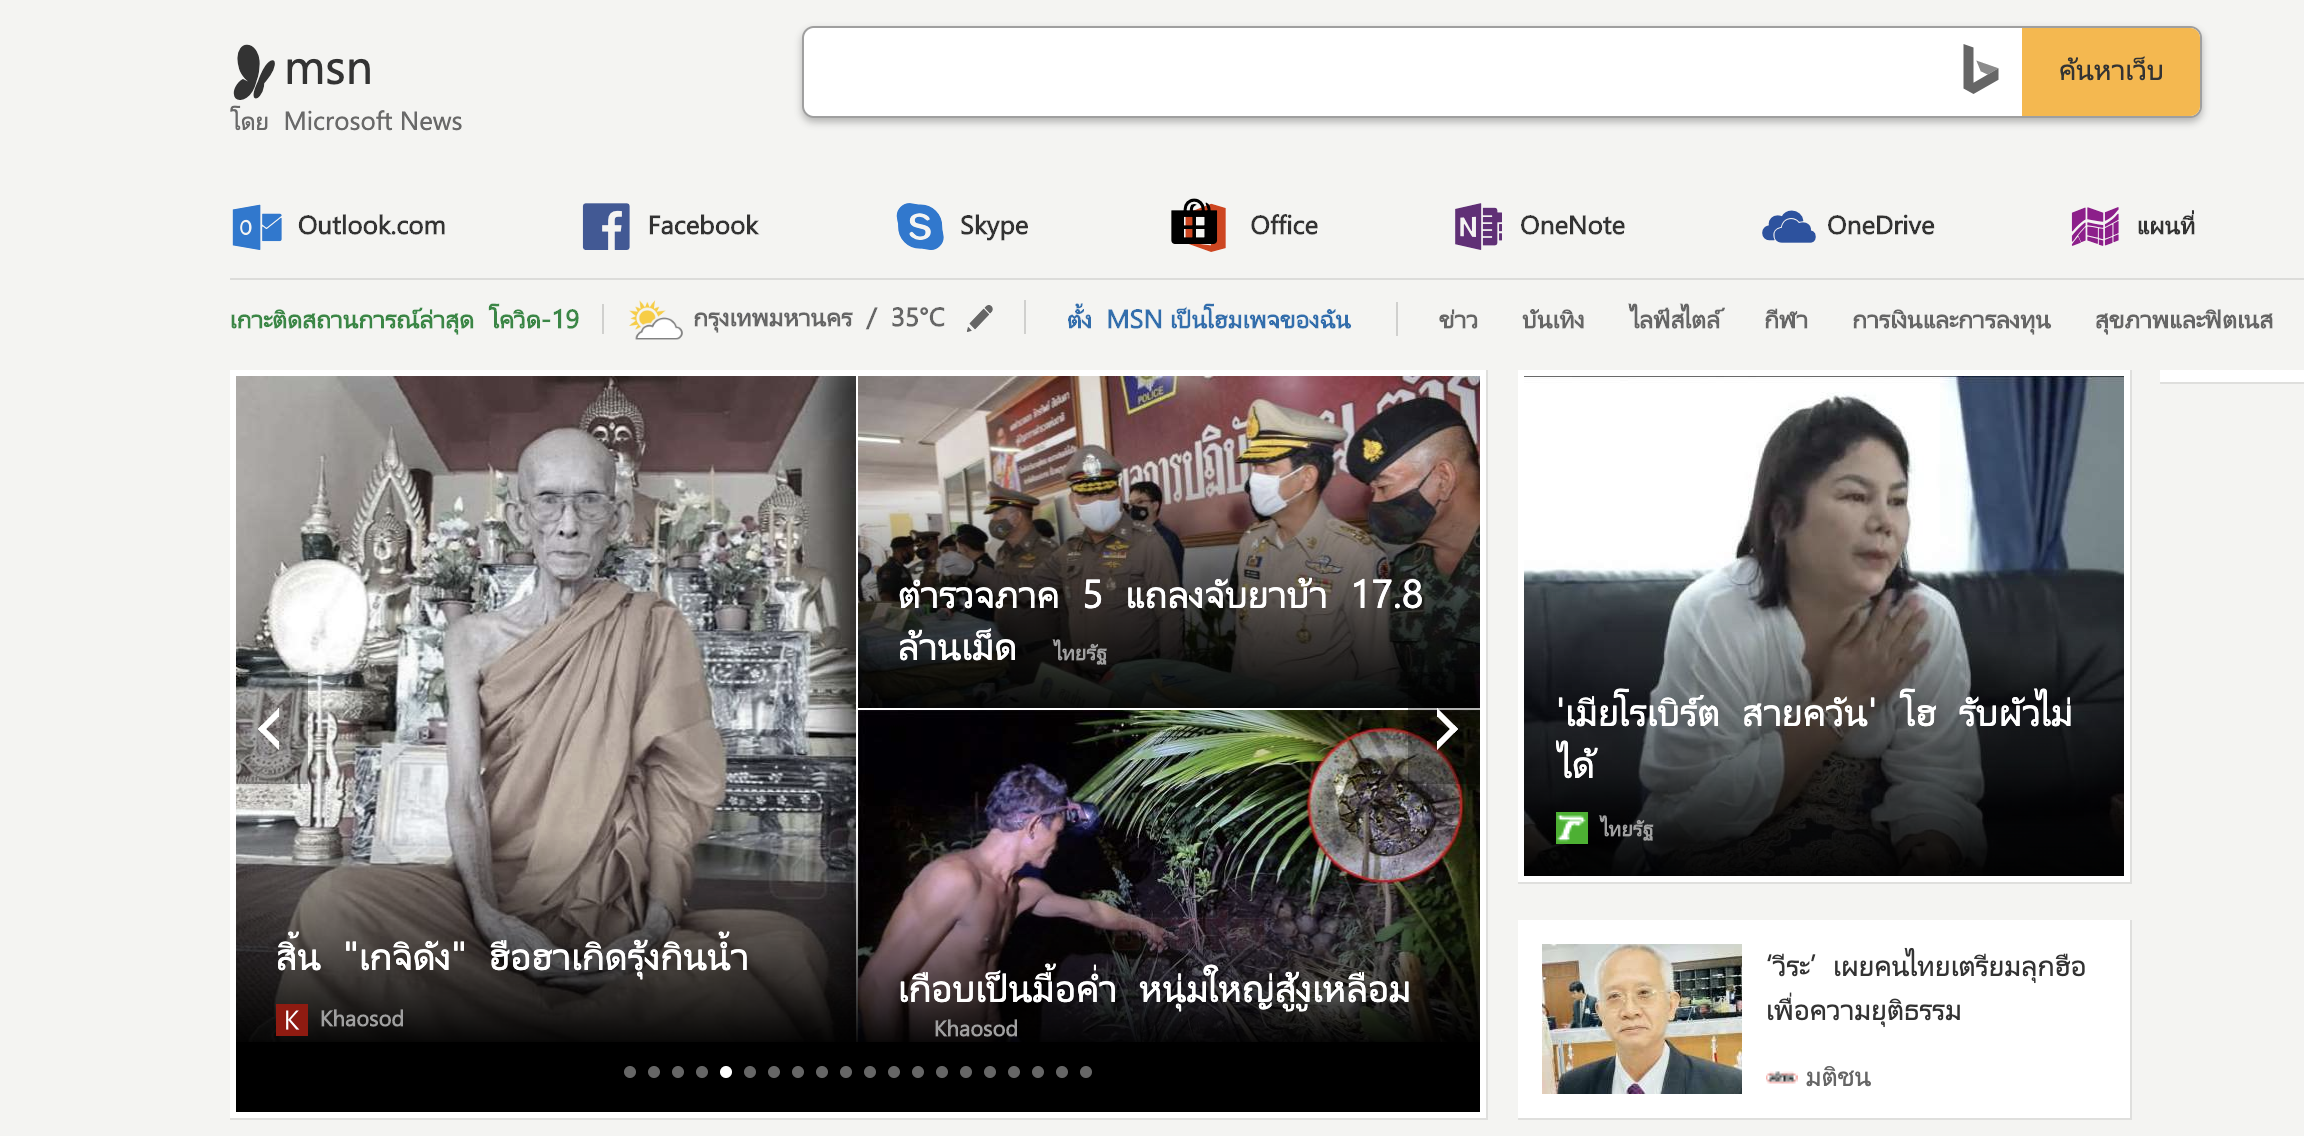The width and height of the screenshot is (2304, 1136).
Task: Click the OneNote notebook icon
Action: 1477,226
